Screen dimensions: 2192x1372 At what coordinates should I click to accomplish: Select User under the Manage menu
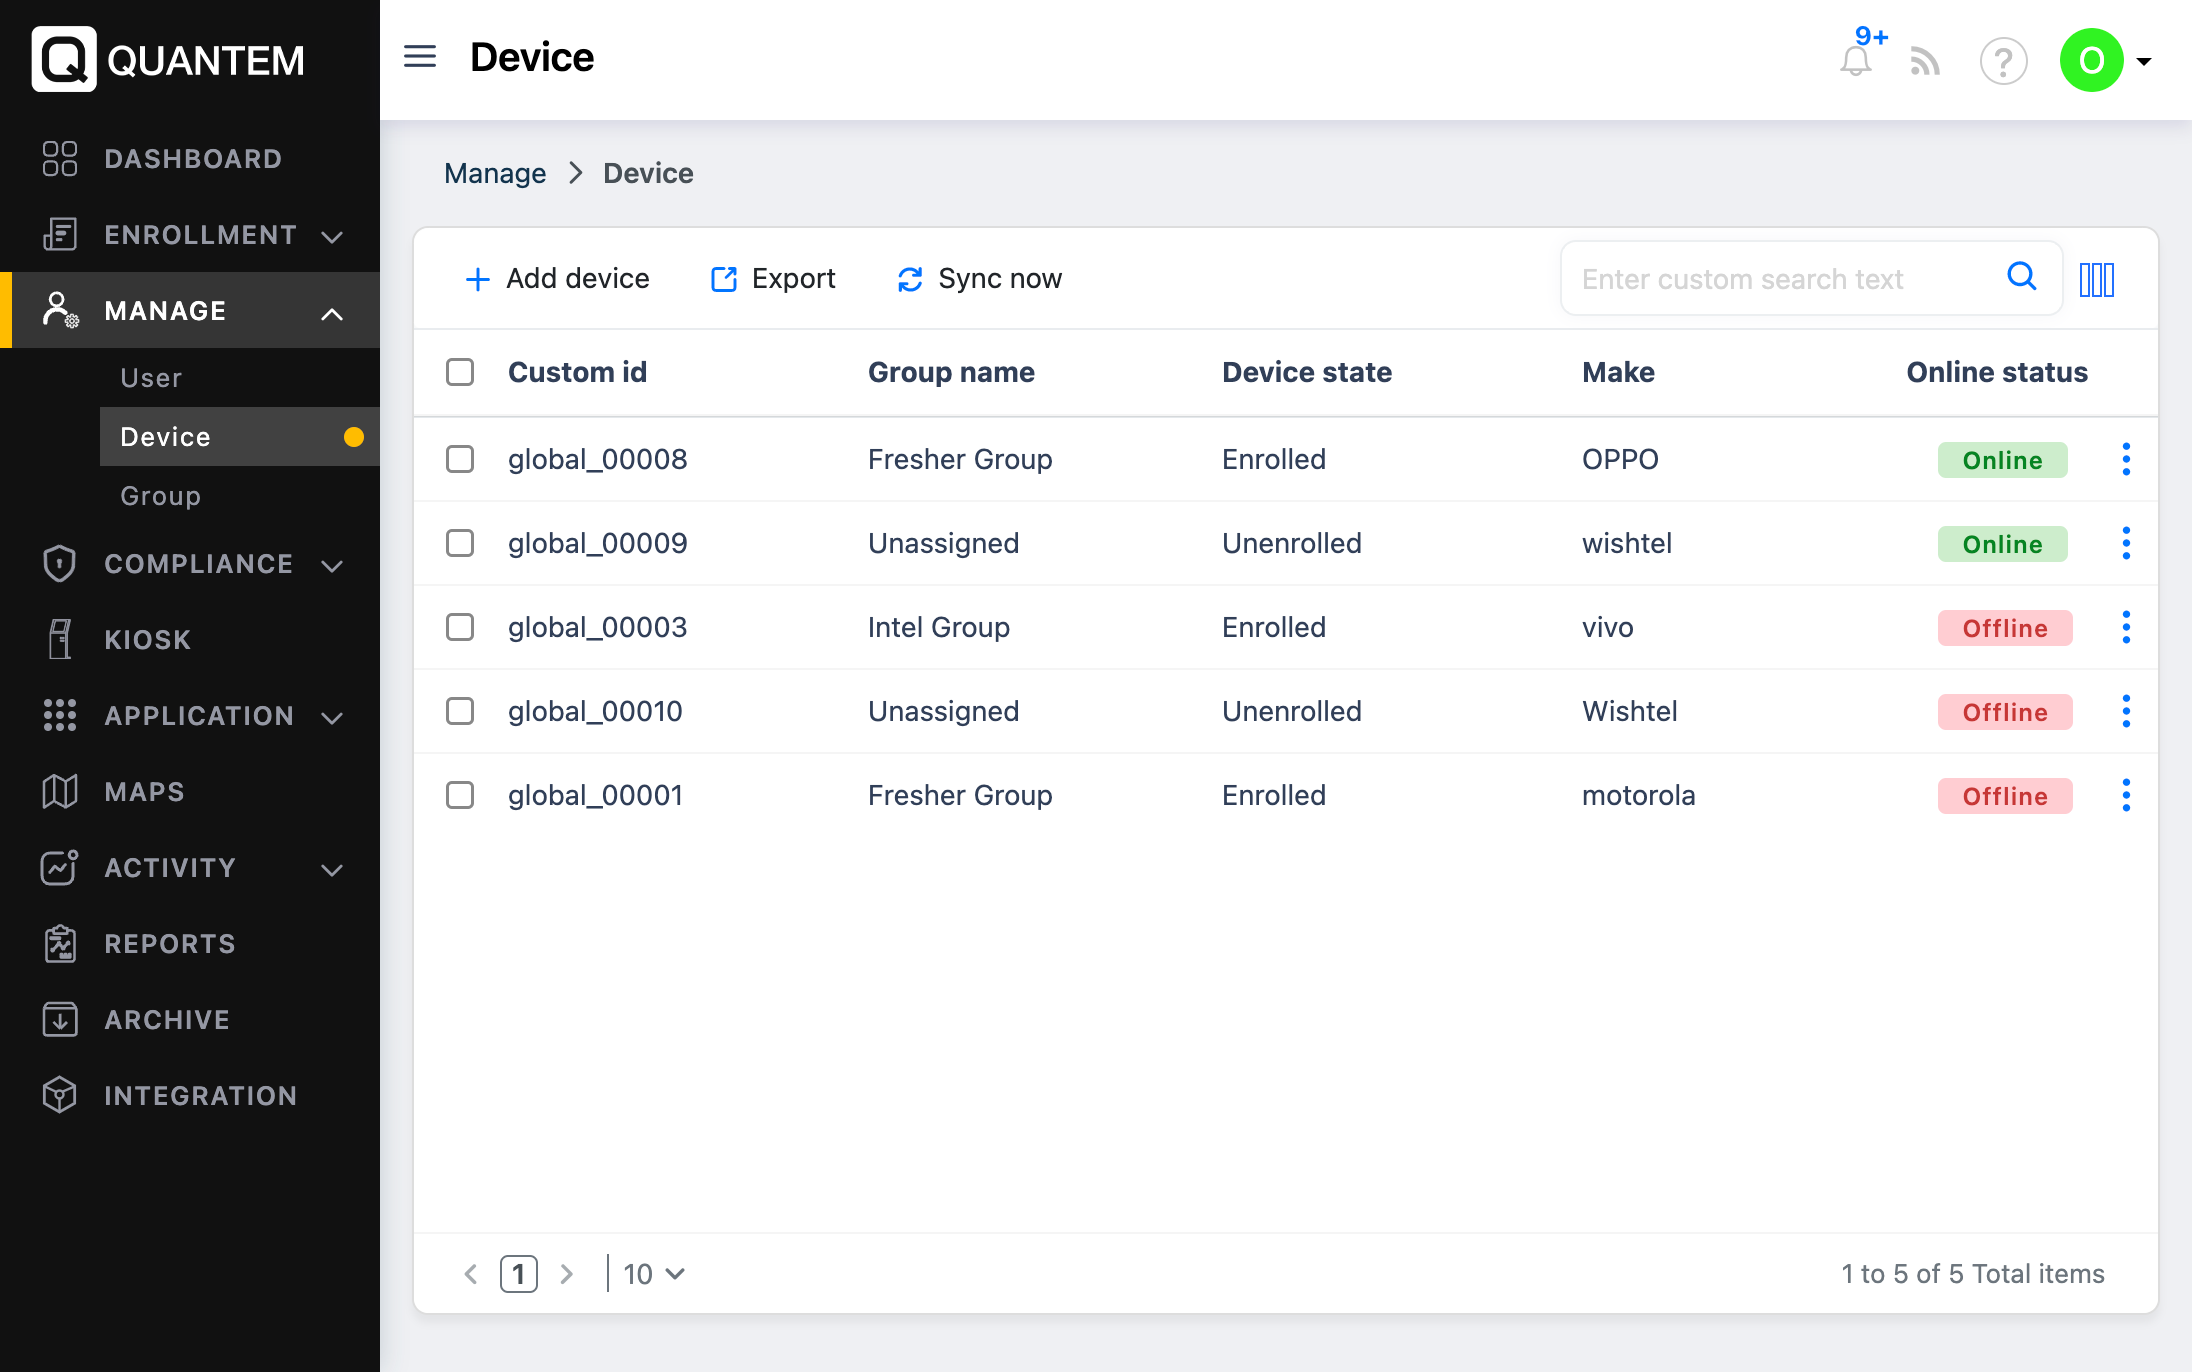pos(150,377)
